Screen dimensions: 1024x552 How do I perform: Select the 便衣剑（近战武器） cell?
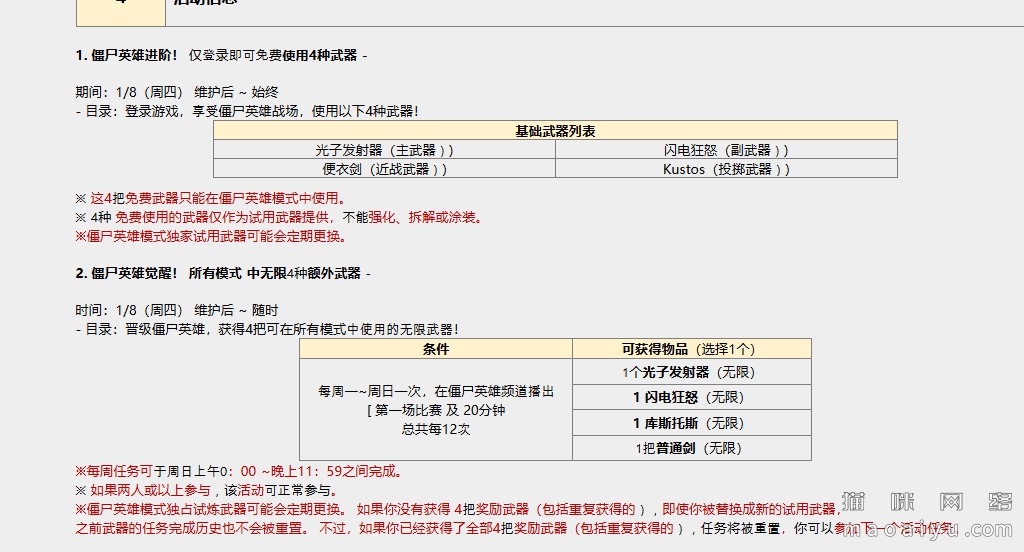pyautogui.click(x=384, y=169)
